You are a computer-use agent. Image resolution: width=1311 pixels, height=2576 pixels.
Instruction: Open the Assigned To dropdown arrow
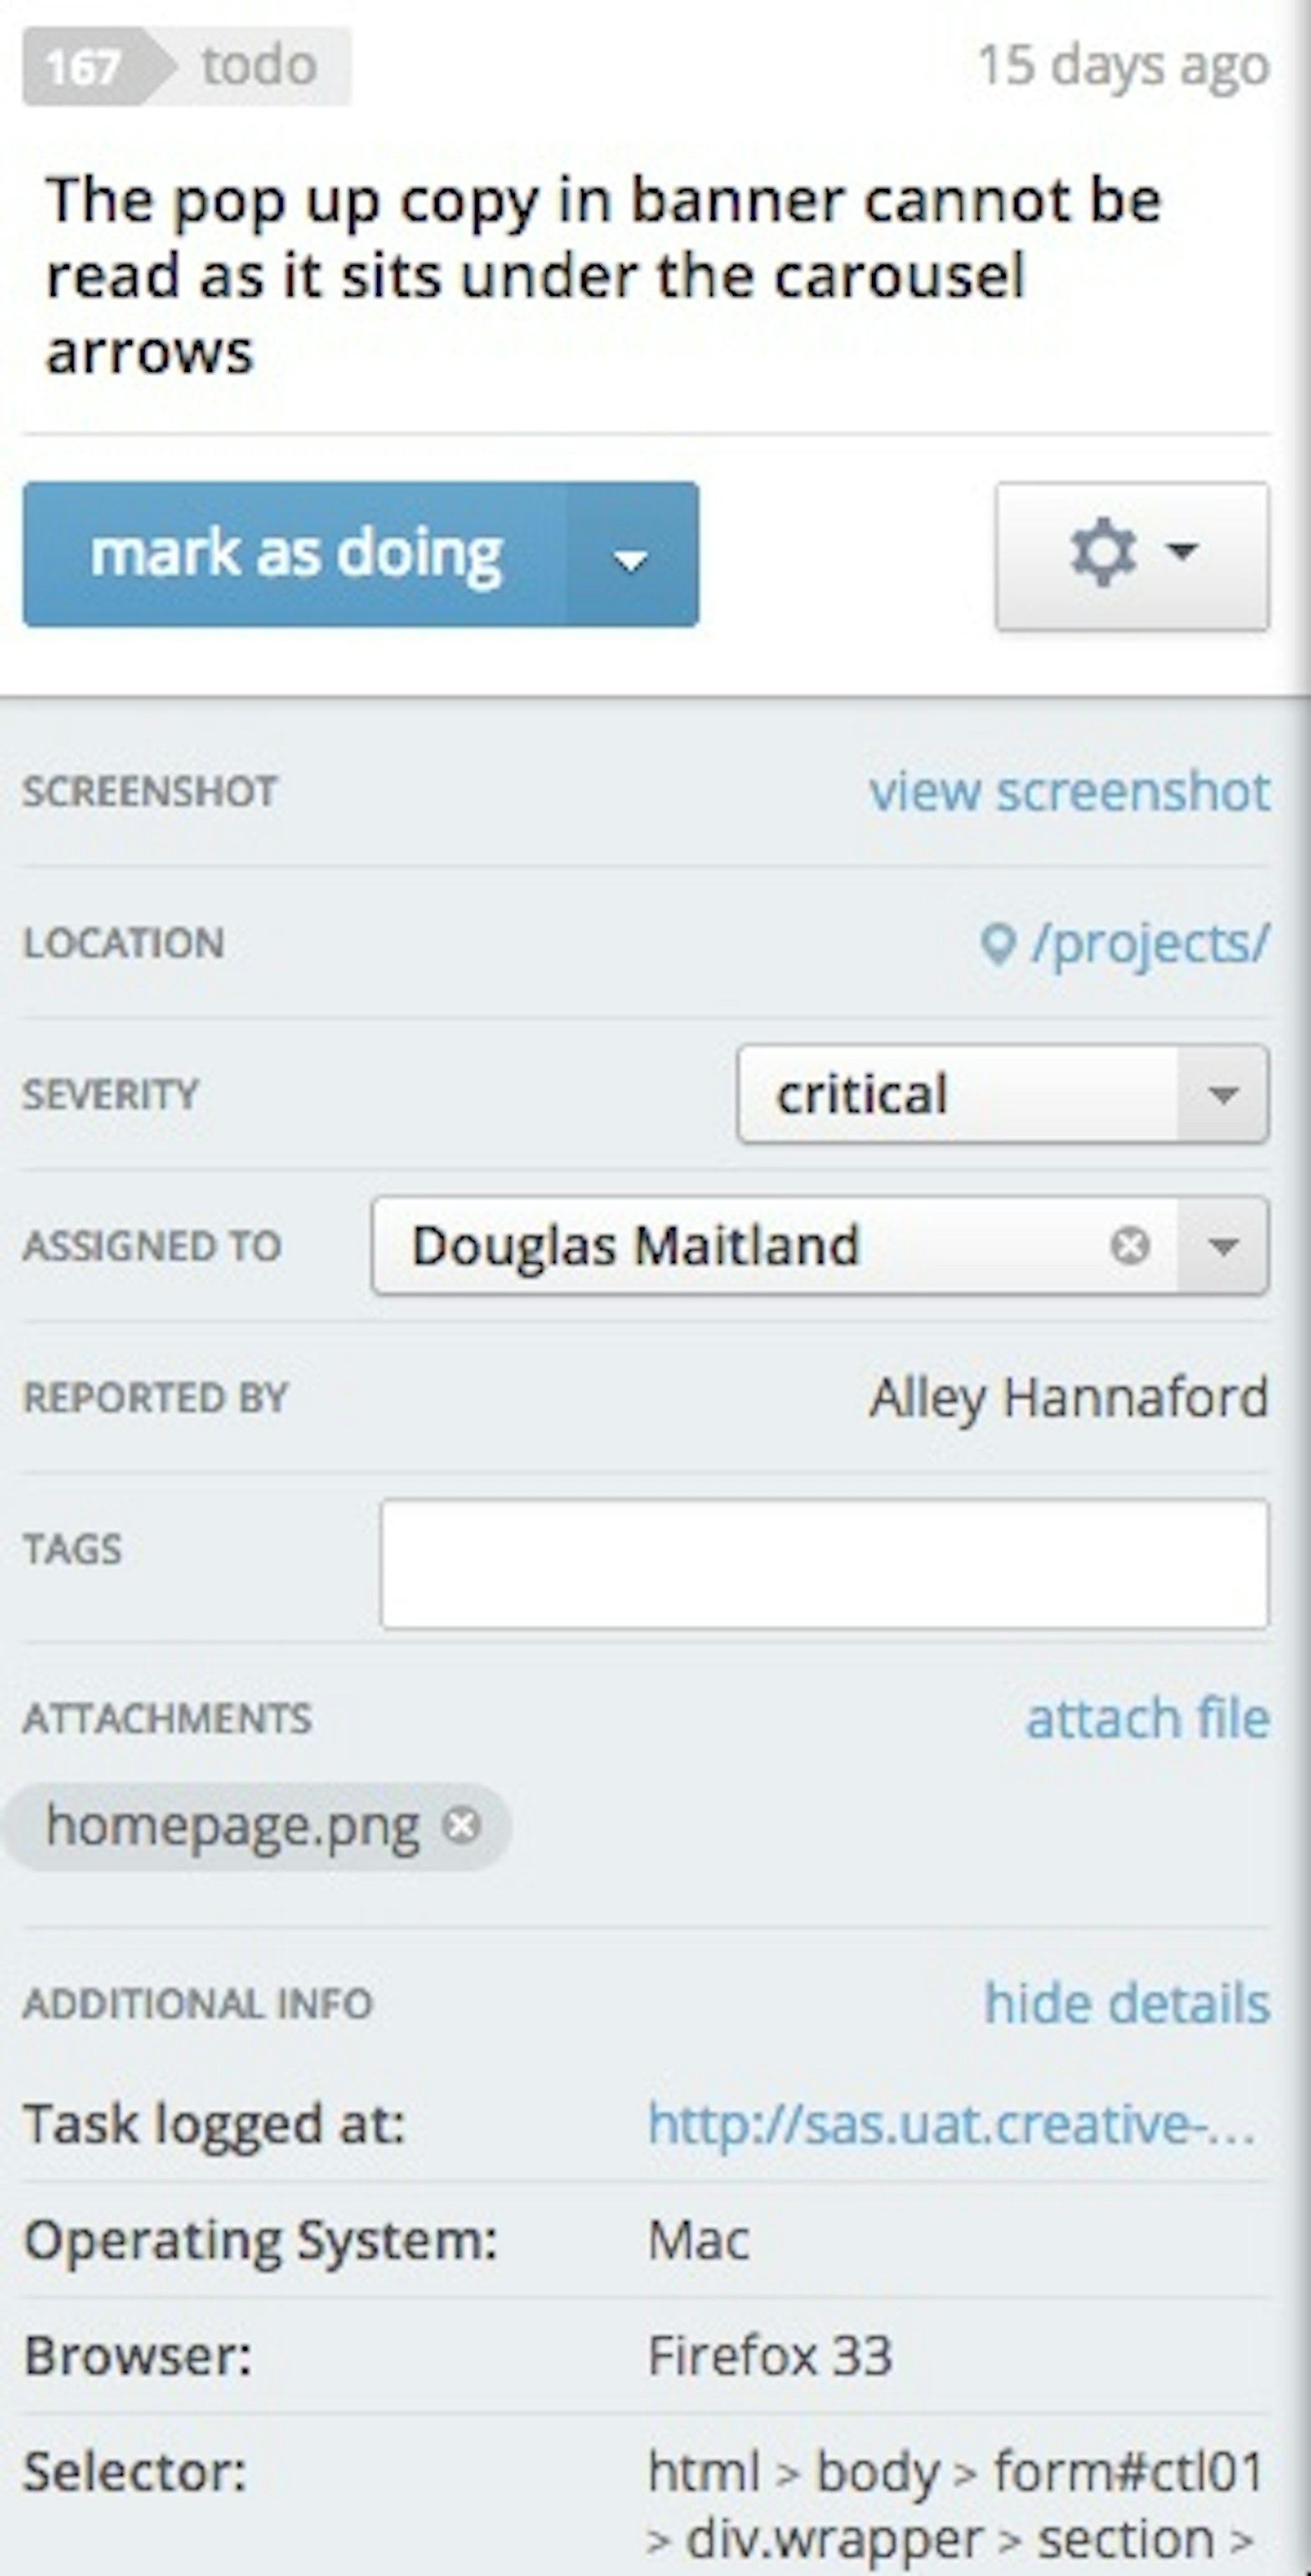point(1223,1246)
